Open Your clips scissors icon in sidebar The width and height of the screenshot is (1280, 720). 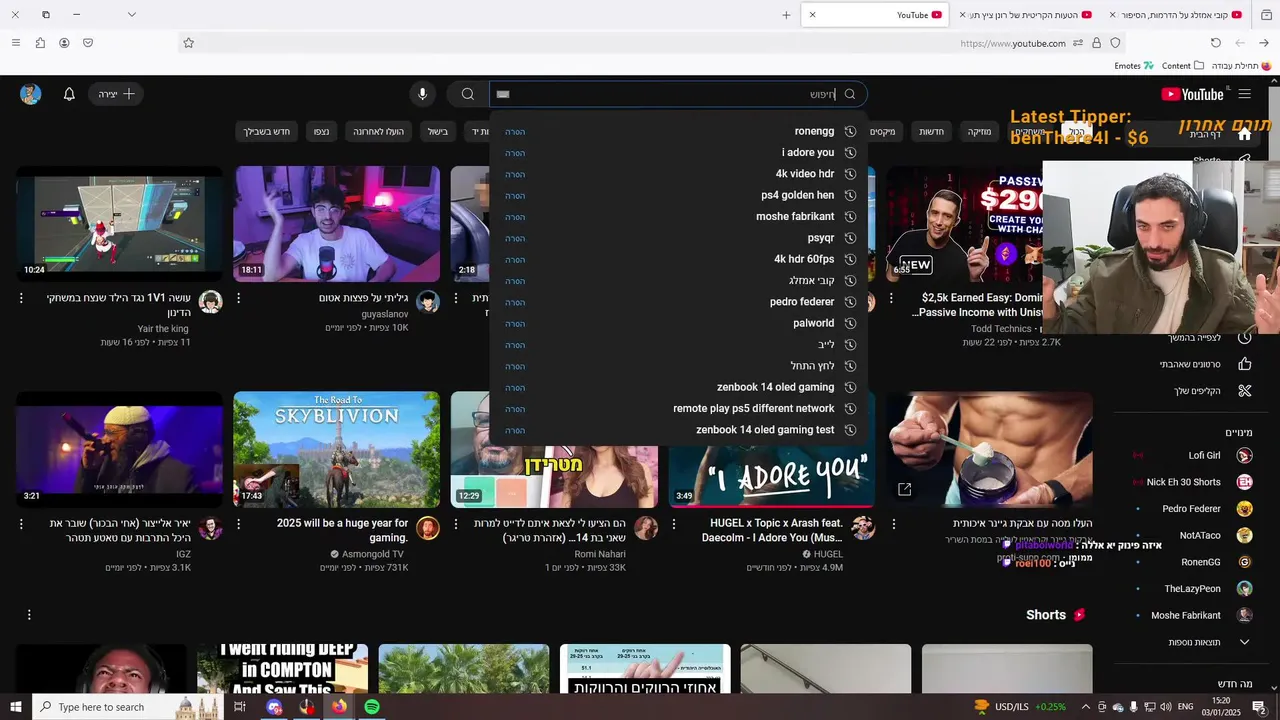(1245, 390)
